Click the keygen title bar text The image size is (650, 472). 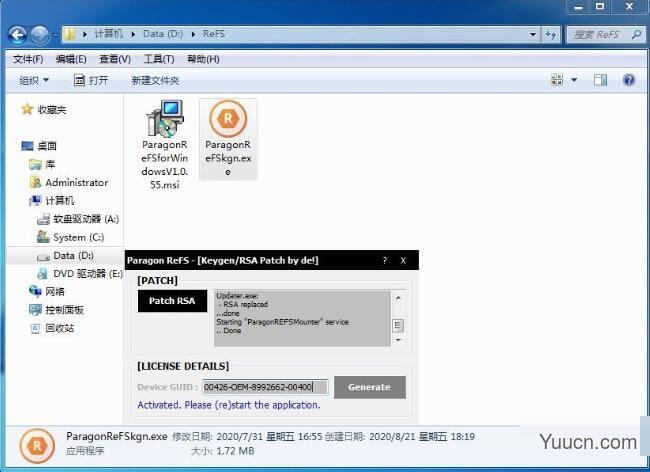pos(223,260)
